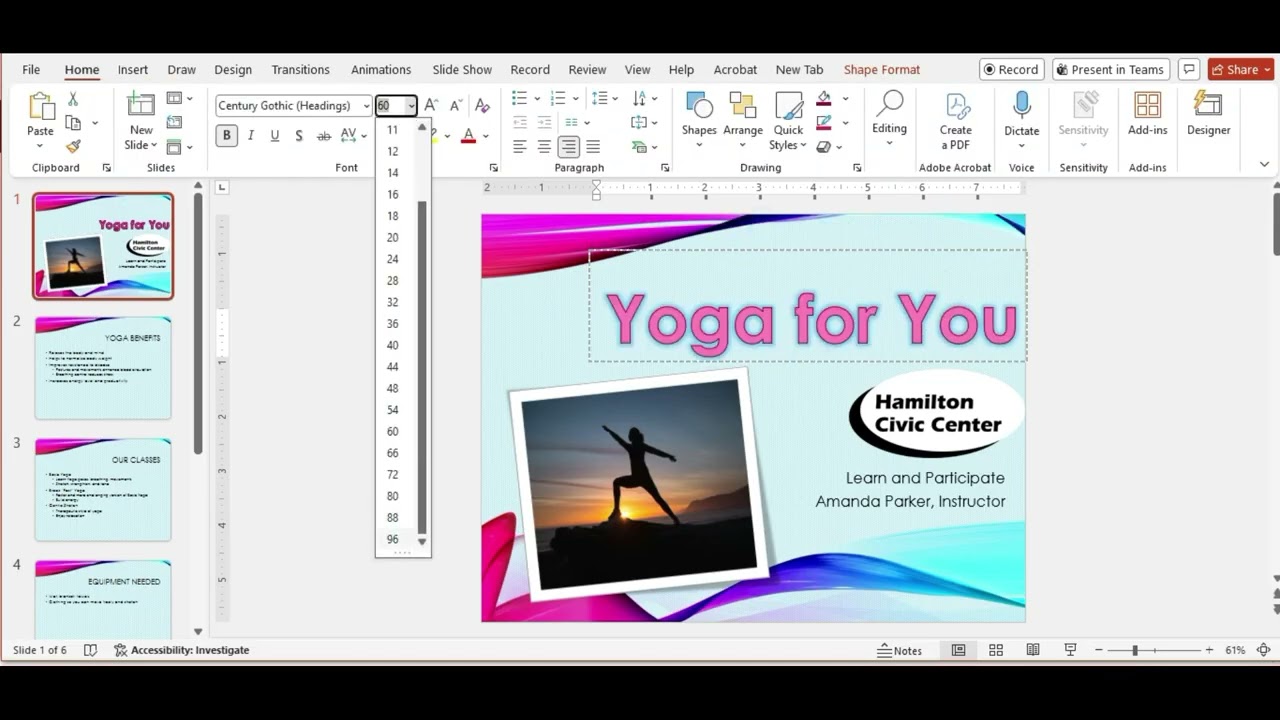
Task: Toggle the Notes pane
Action: [x=900, y=650]
